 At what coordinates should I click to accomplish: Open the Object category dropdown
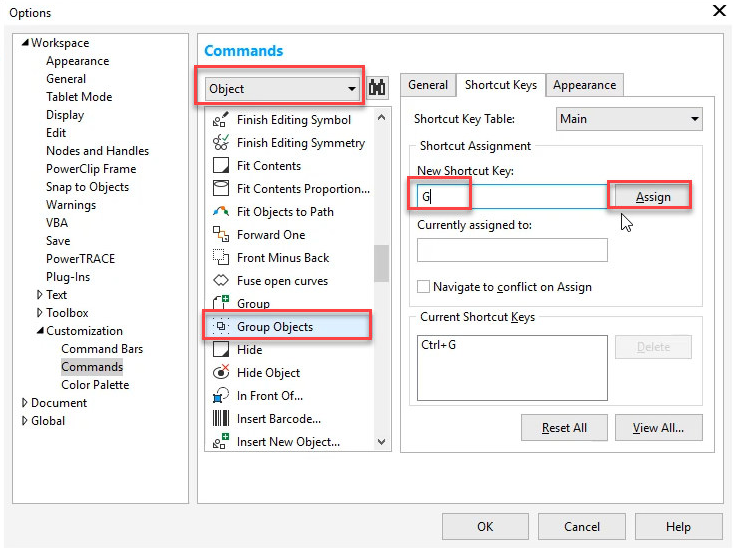(x=281, y=89)
